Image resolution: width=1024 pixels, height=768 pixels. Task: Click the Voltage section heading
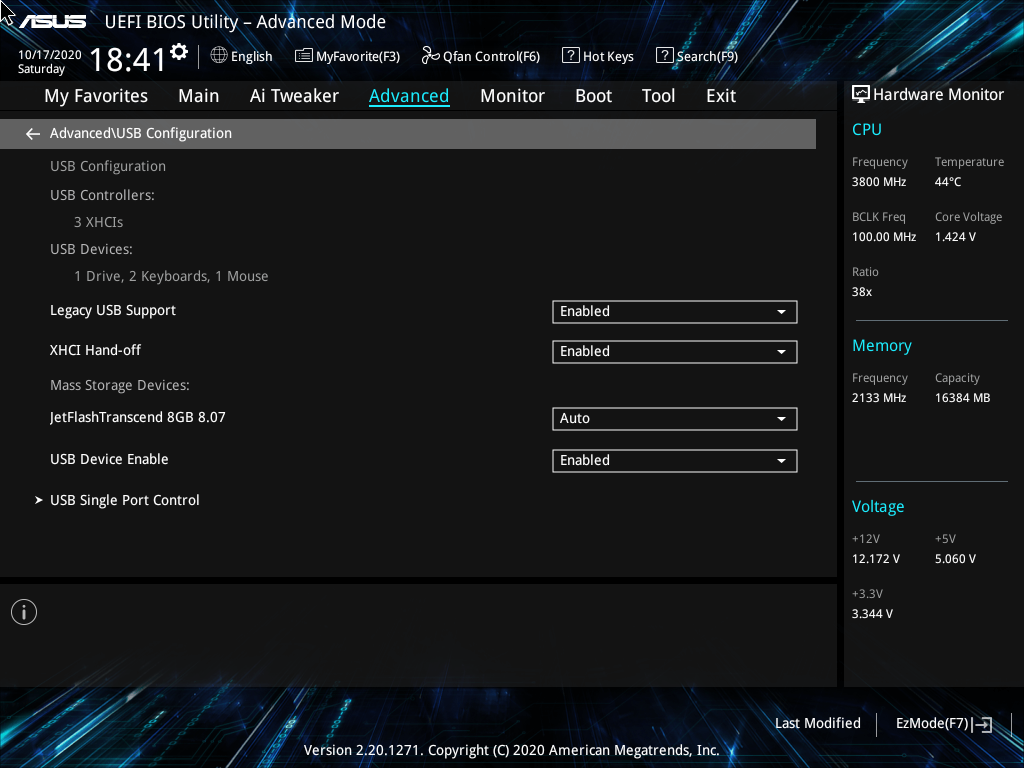878,507
